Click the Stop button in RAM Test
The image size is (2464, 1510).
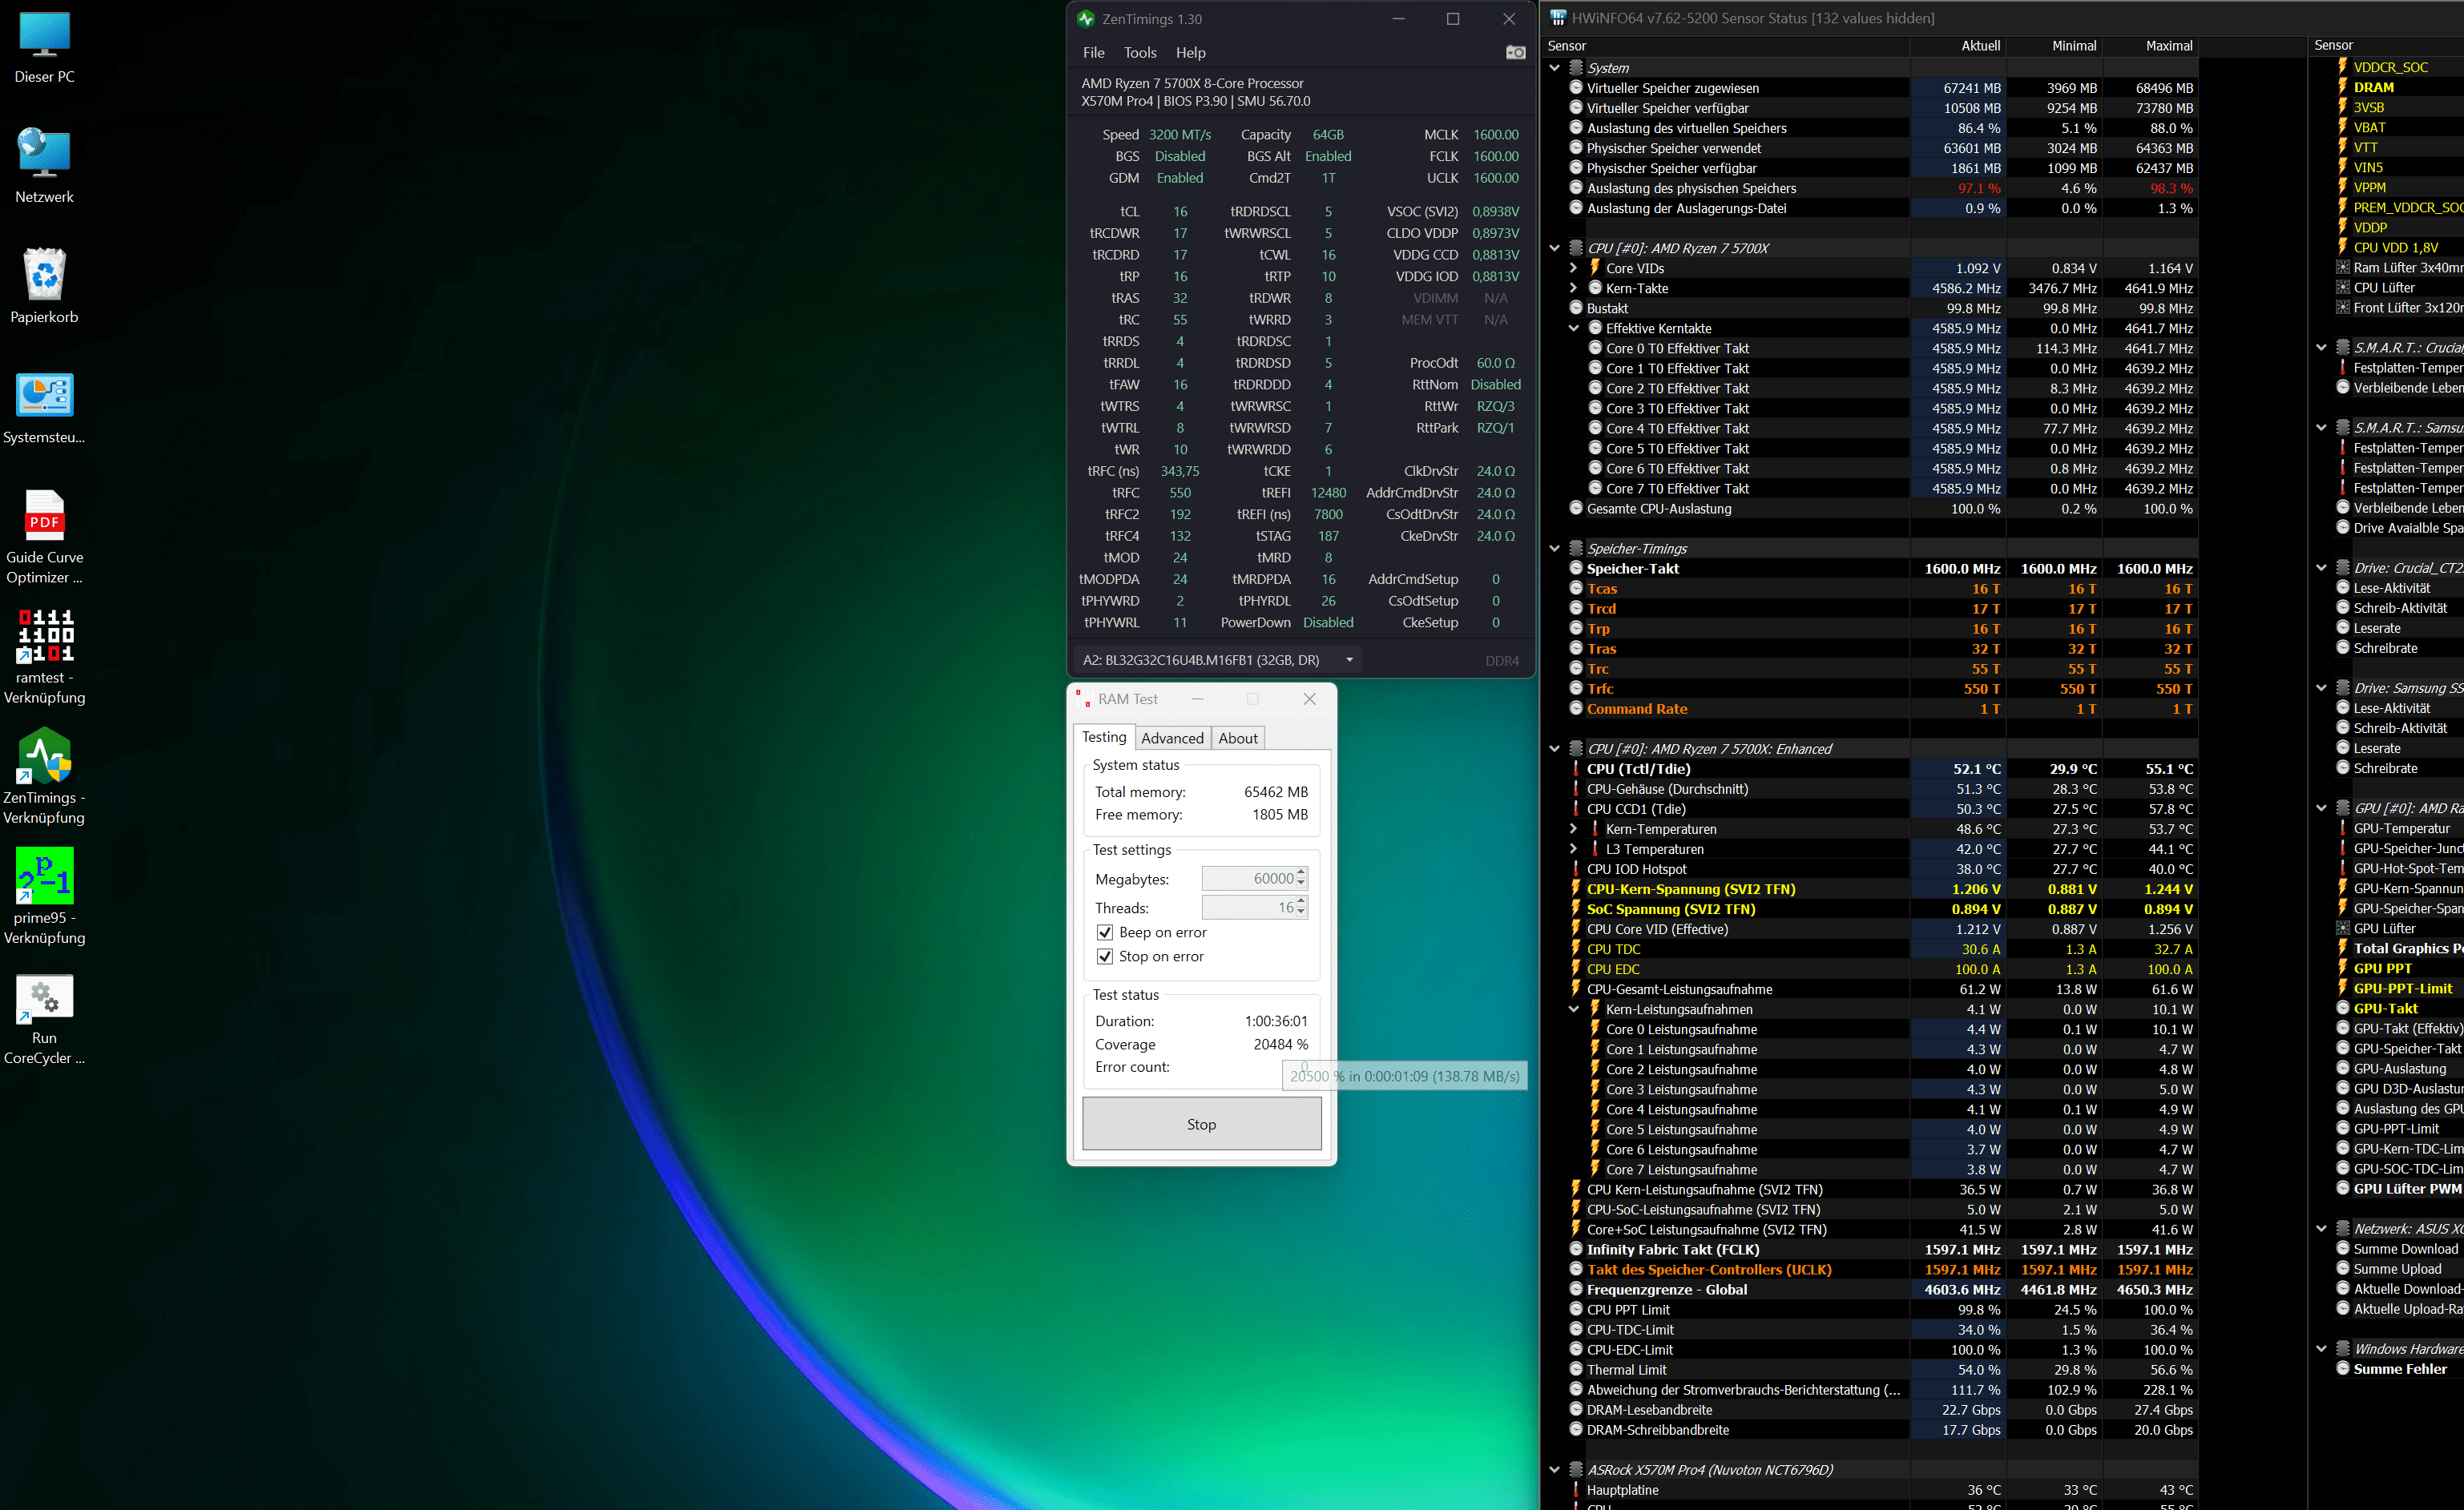[x=1201, y=1124]
